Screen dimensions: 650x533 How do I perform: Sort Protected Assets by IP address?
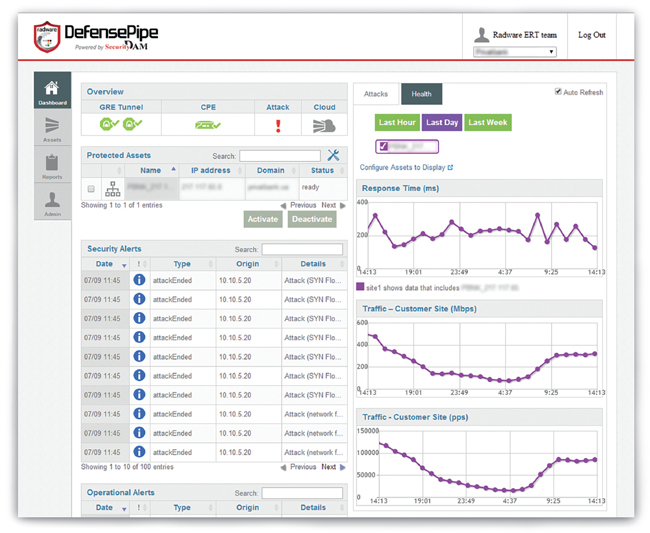point(211,170)
